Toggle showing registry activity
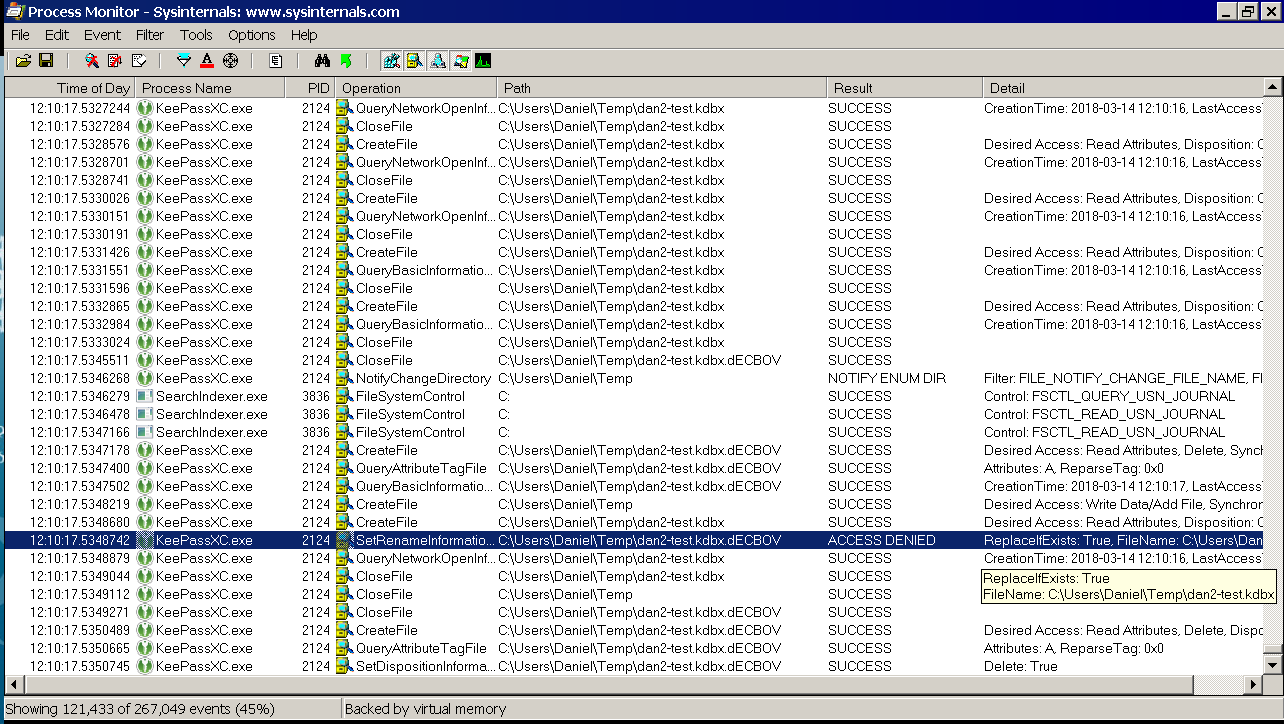This screenshot has width=1284, height=724. (x=390, y=60)
